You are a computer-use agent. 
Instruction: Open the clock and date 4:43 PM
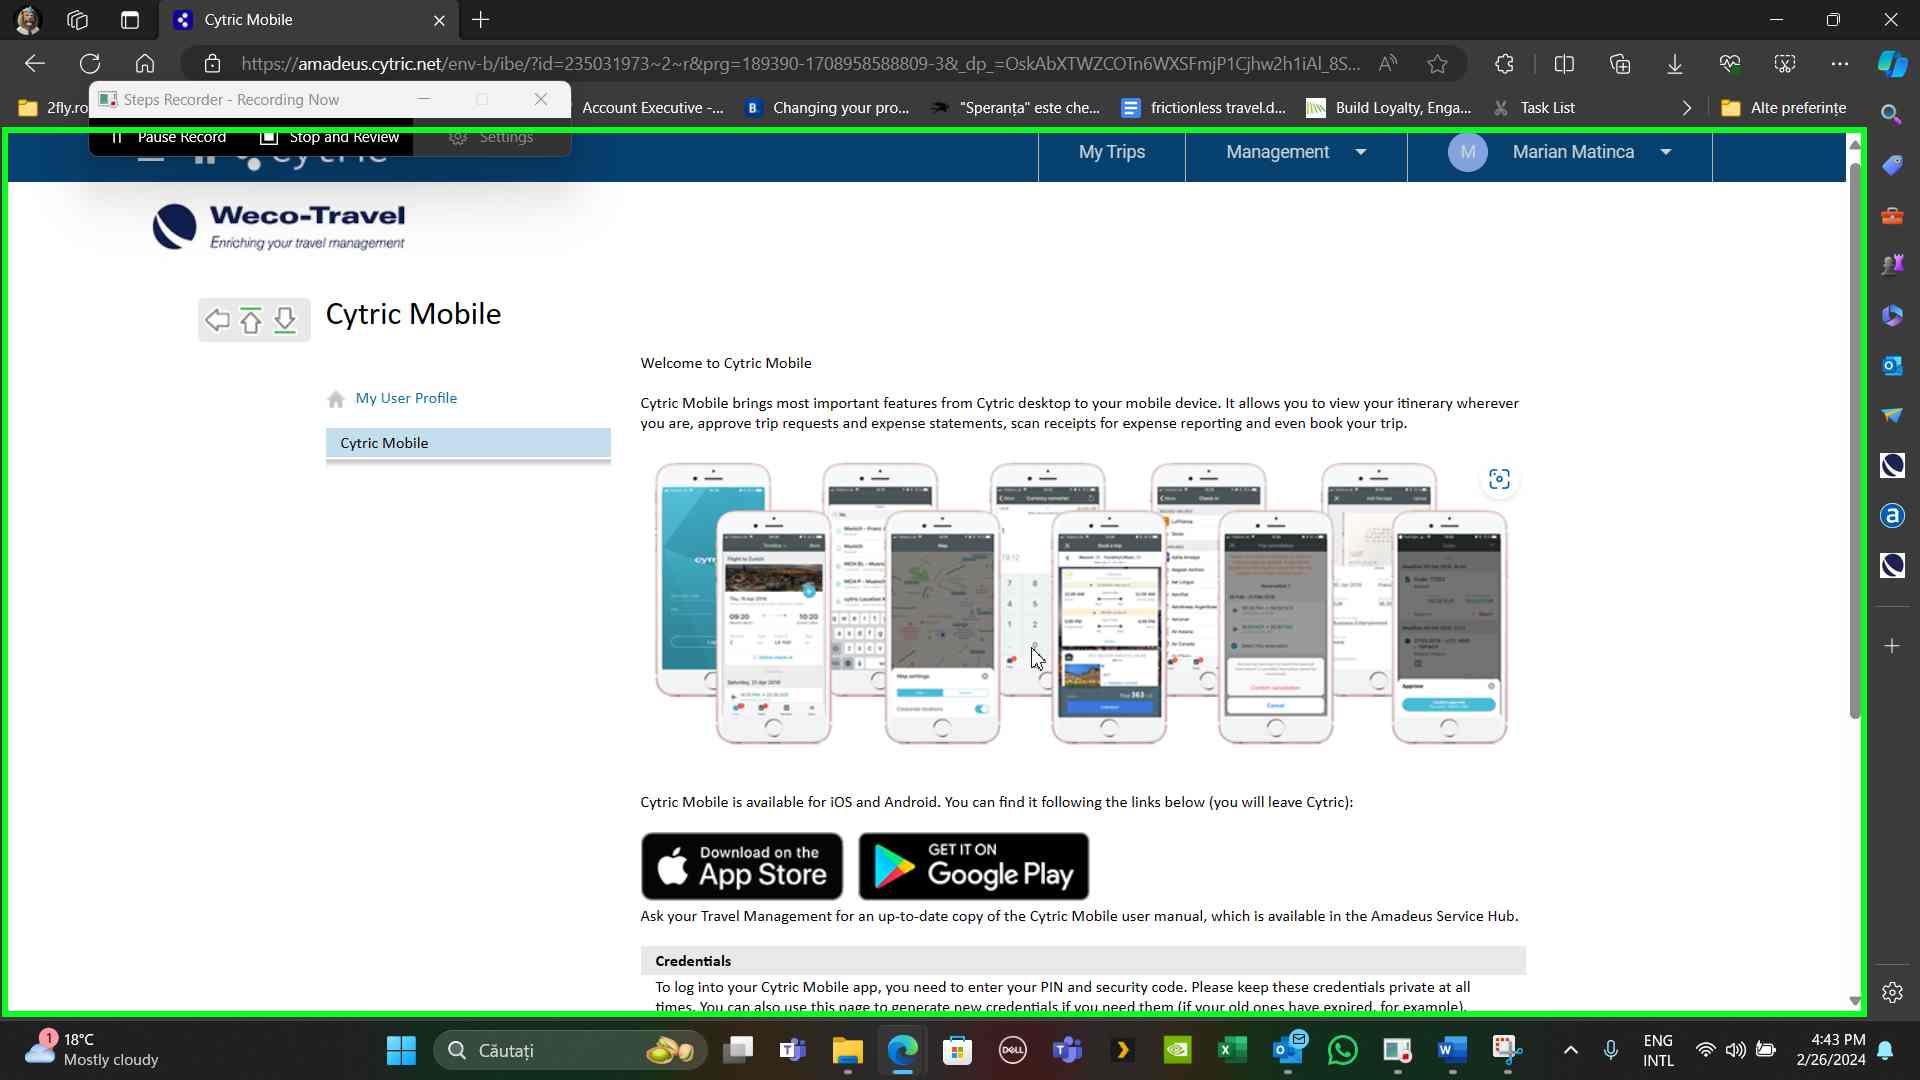click(1830, 1050)
